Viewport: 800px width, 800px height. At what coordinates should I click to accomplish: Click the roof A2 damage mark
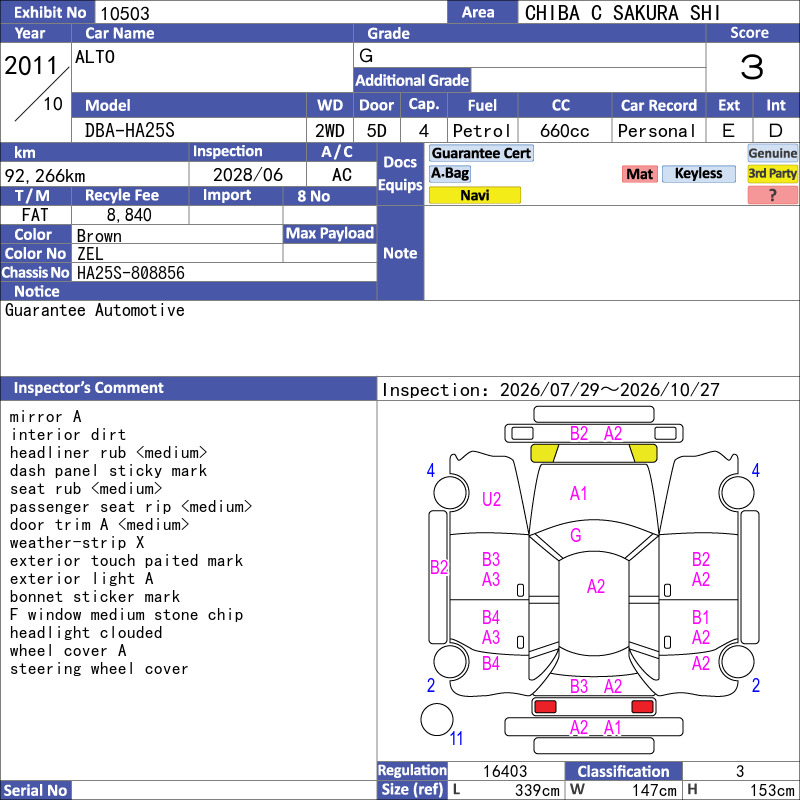(x=595, y=586)
